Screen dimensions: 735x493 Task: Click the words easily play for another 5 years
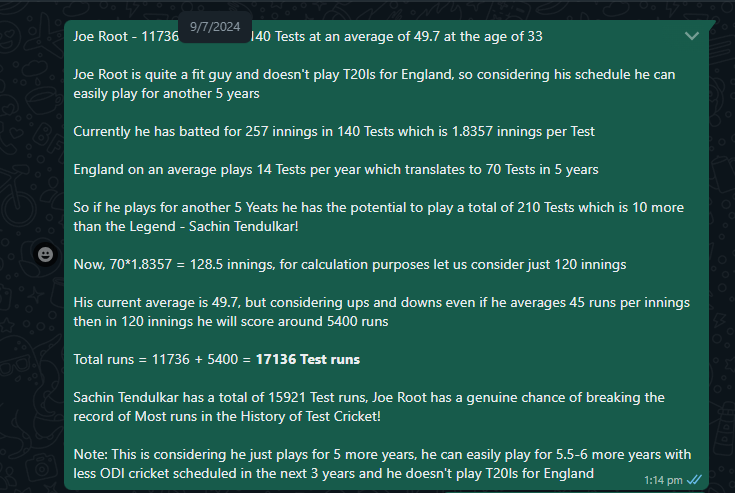pyautogui.click(x=166, y=94)
